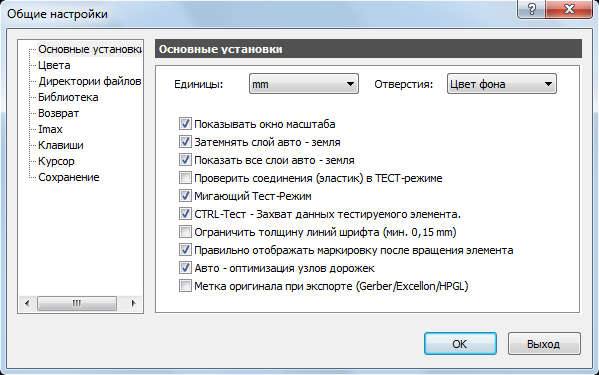The height and width of the screenshot is (375, 599).
Task: Click the Выход button
Action: [x=544, y=344]
